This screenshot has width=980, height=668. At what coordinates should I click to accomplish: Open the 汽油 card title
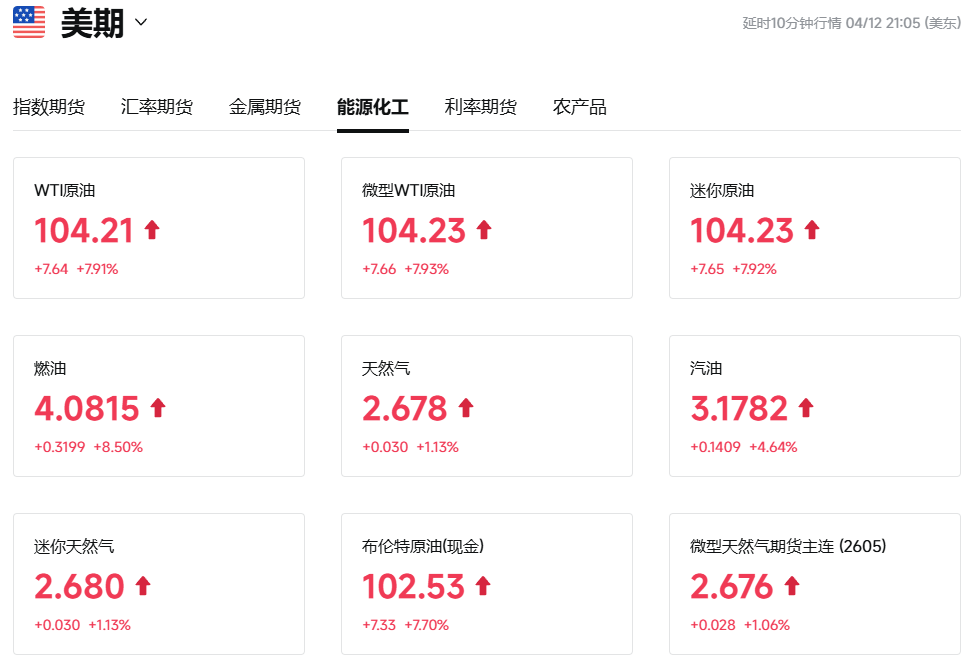tap(706, 369)
